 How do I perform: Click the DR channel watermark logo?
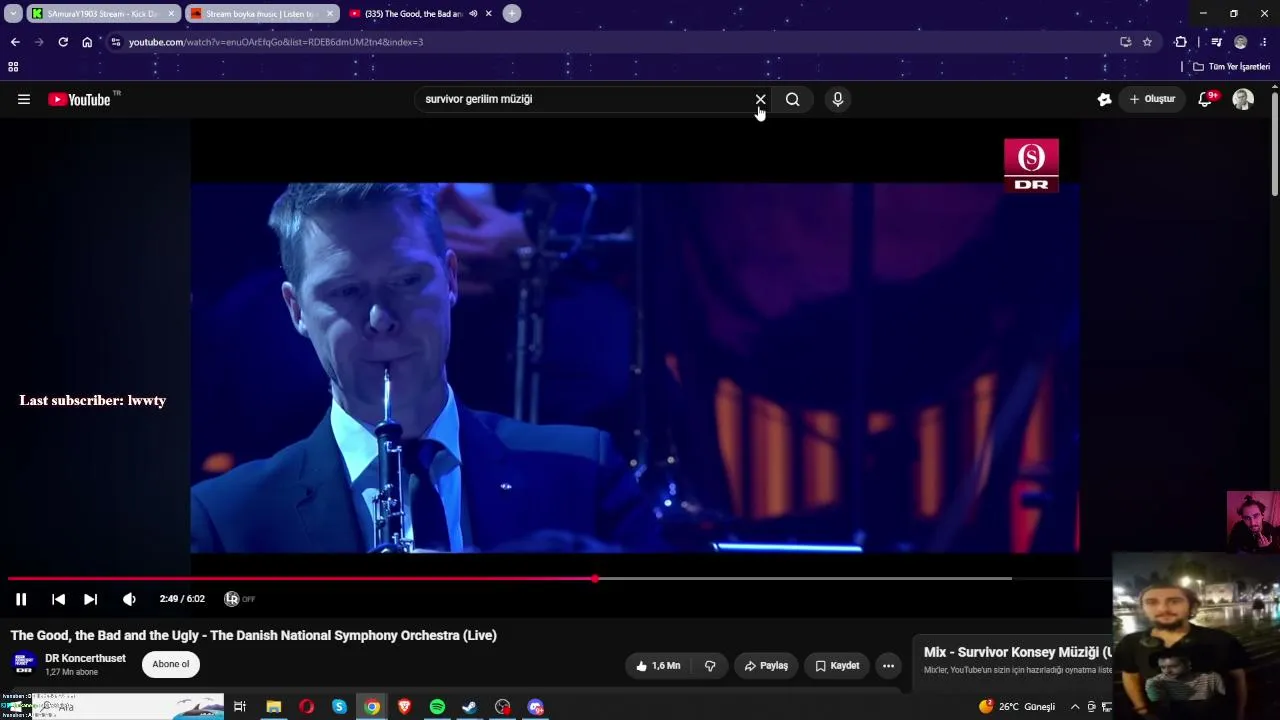1031,165
